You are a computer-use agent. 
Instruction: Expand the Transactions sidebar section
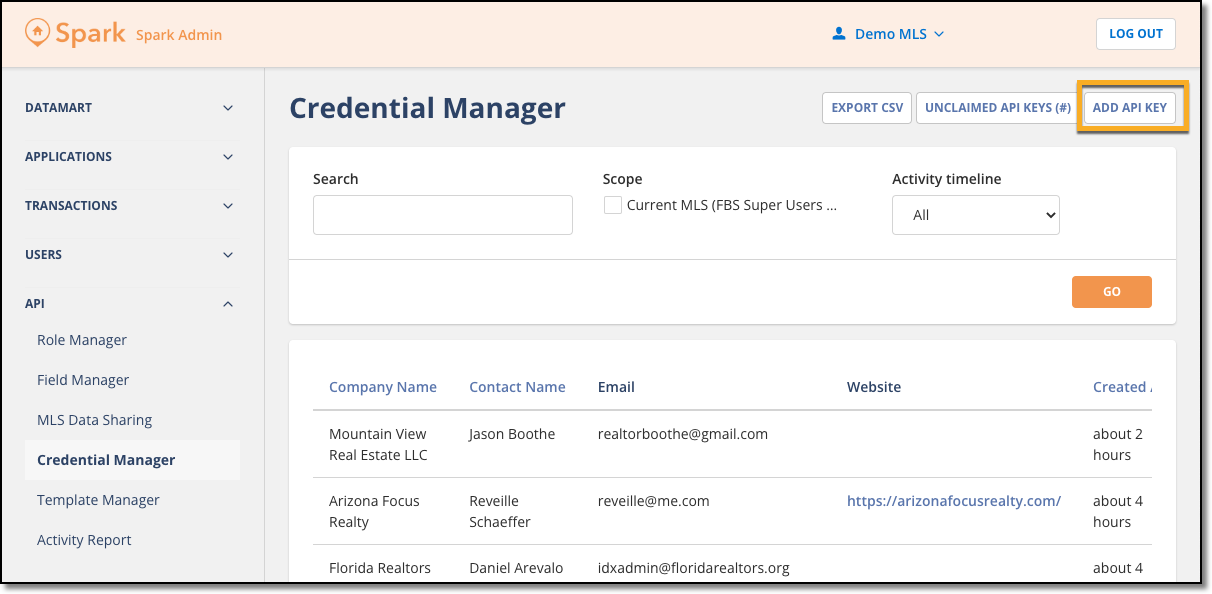click(130, 206)
